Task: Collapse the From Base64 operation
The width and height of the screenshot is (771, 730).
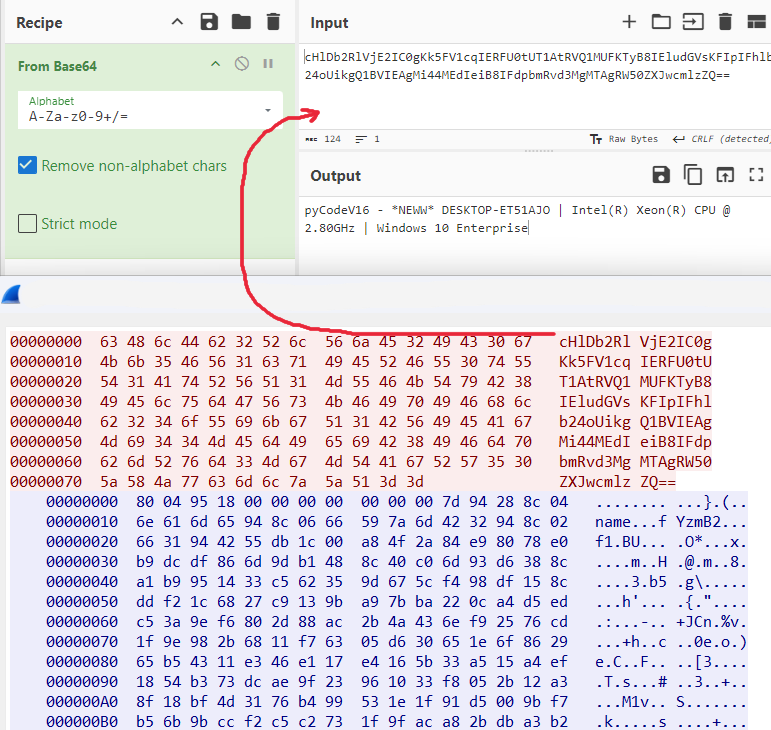Action: tap(215, 64)
